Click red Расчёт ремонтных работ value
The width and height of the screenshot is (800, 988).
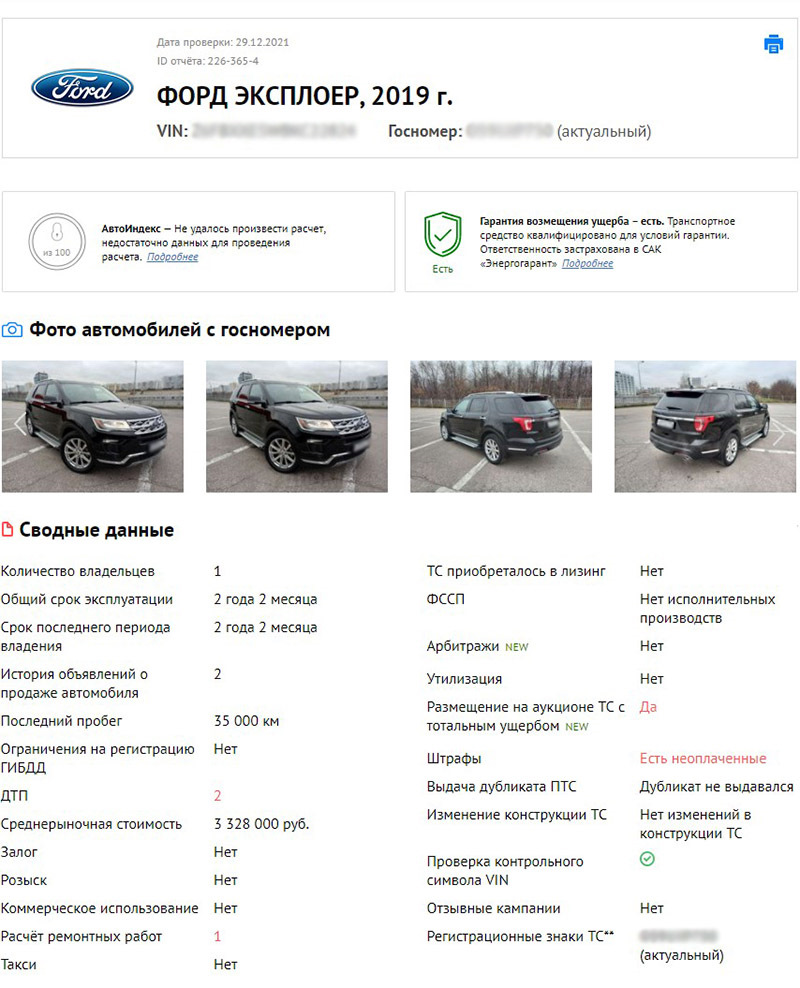(x=217, y=936)
